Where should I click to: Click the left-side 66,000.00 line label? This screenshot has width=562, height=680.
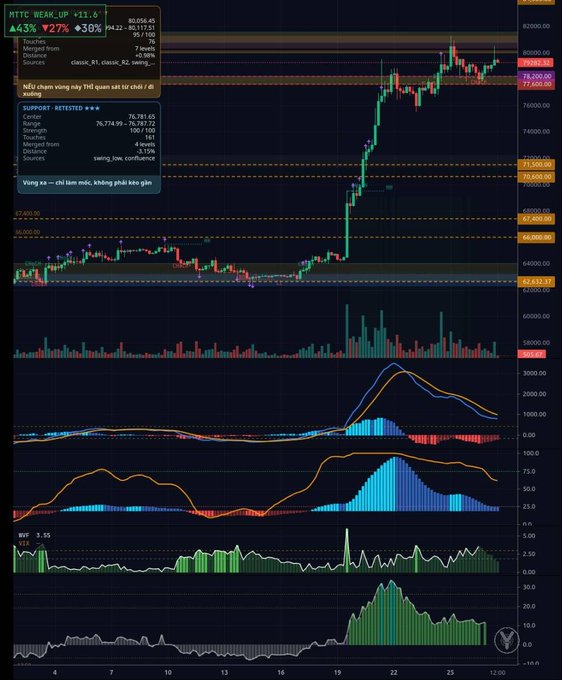[28, 232]
